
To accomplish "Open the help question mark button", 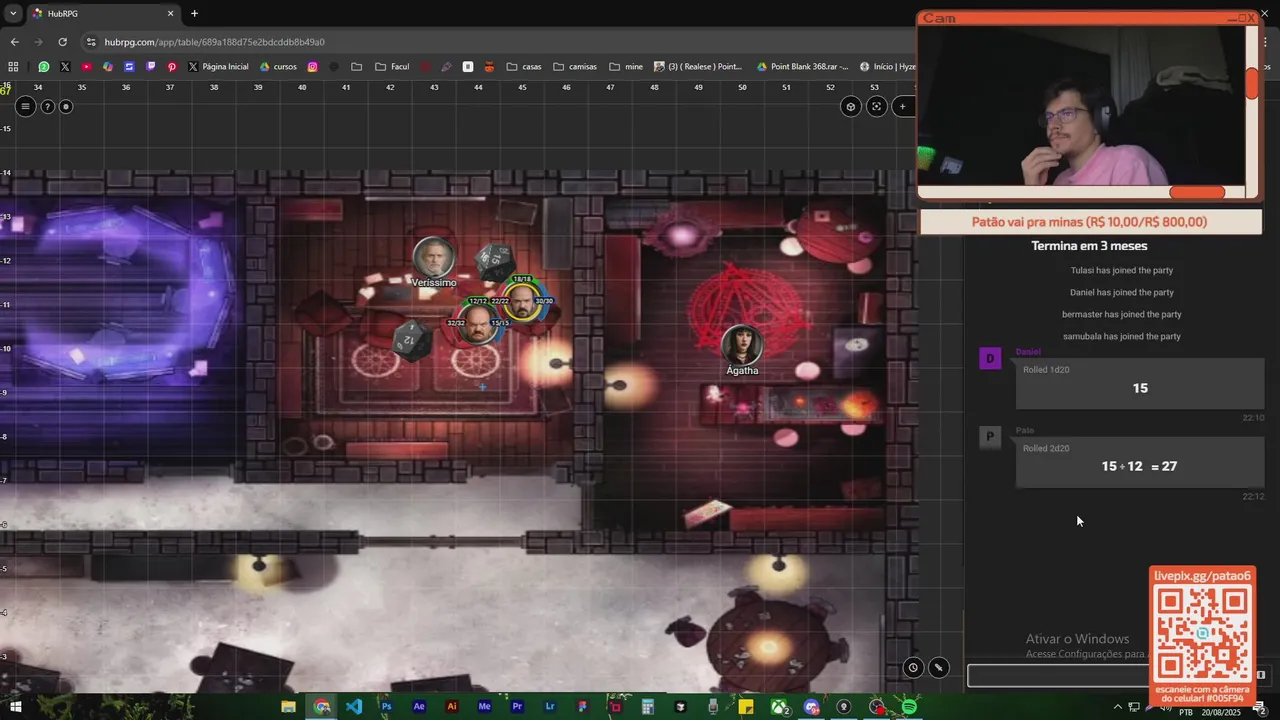I will 47,106.
